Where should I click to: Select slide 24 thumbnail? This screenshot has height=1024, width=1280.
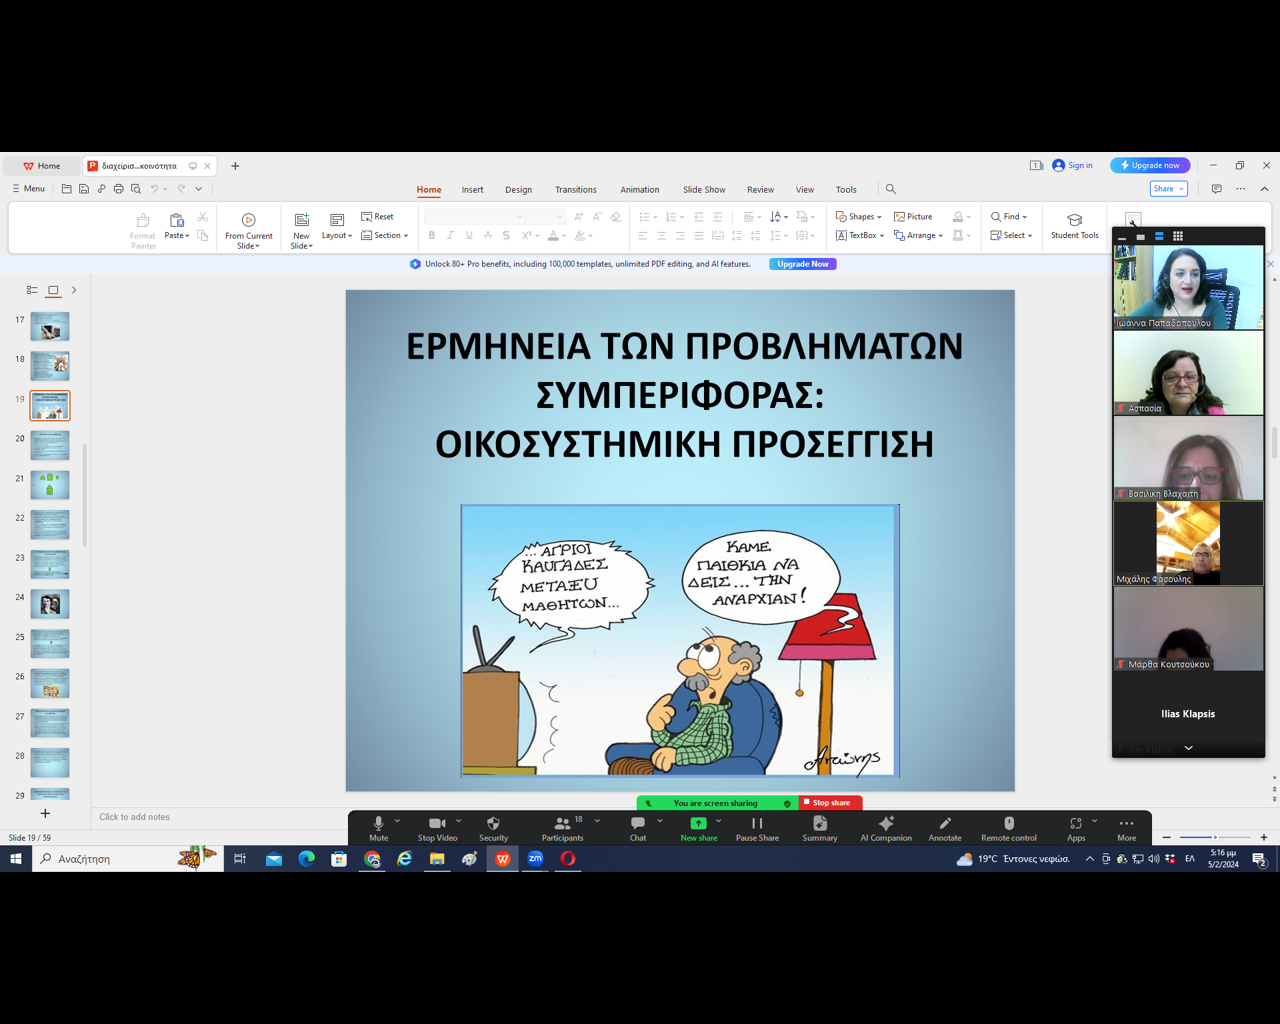coord(50,603)
